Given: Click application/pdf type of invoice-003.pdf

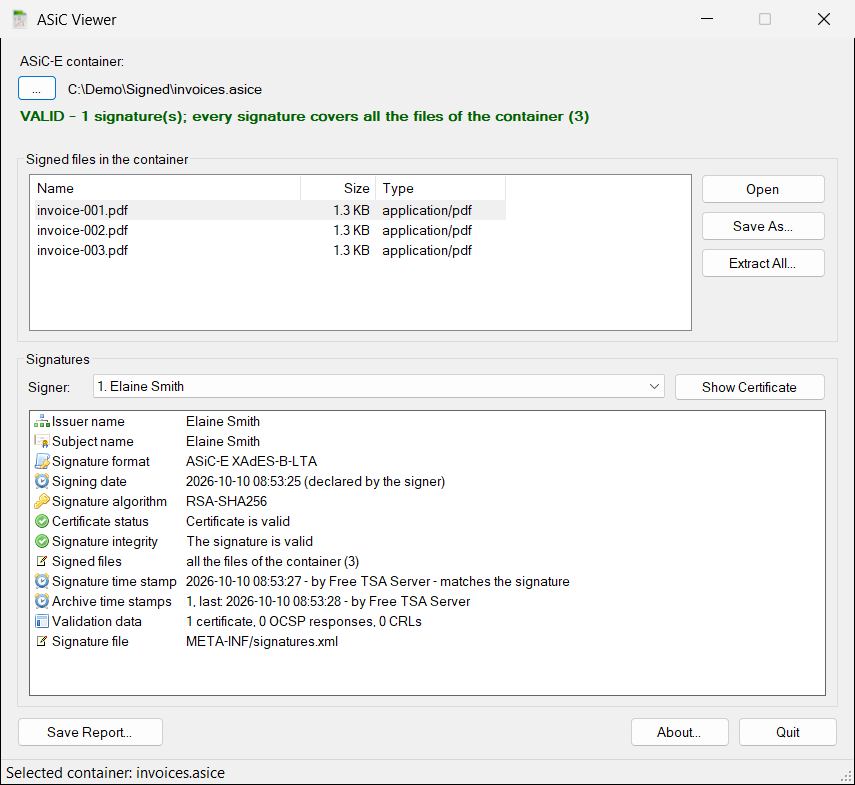Looking at the screenshot, I should click(427, 251).
